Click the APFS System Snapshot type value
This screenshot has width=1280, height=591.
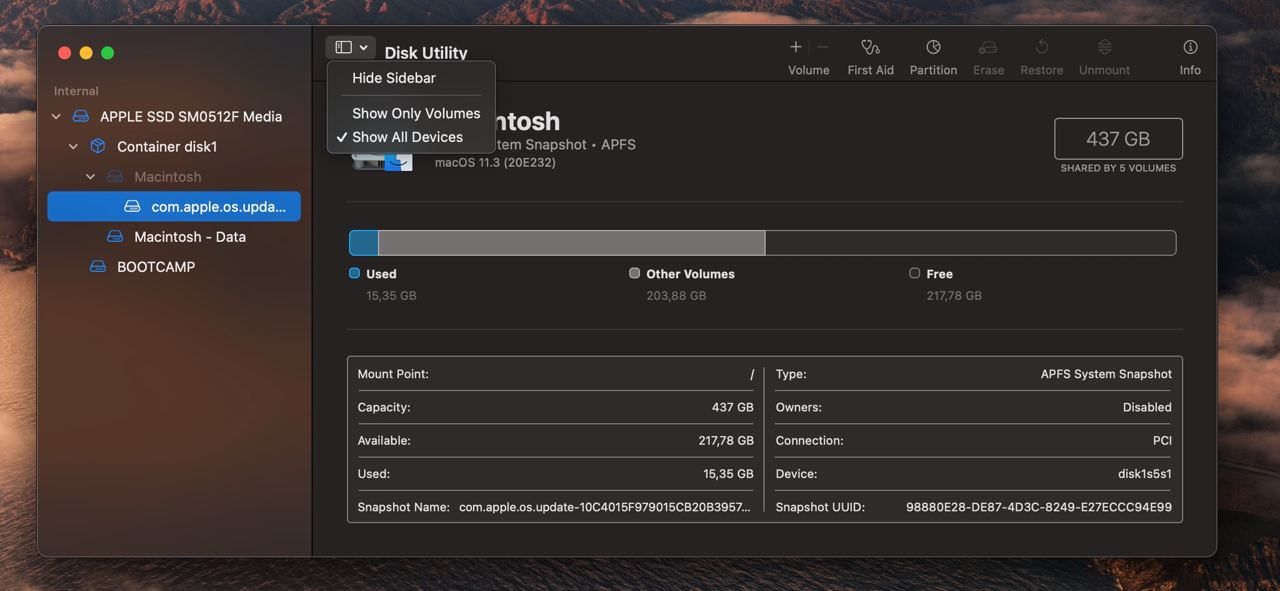pos(1106,374)
